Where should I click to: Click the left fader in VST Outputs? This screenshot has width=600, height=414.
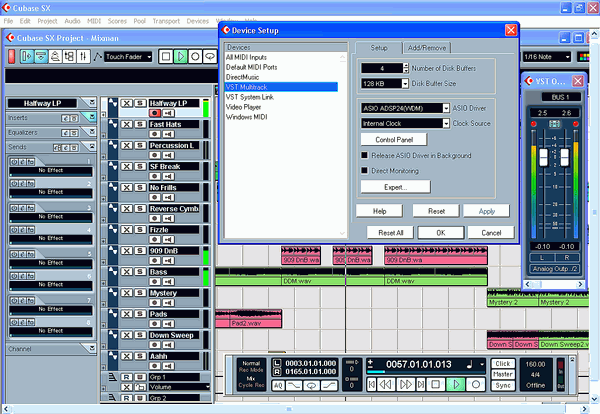point(543,157)
